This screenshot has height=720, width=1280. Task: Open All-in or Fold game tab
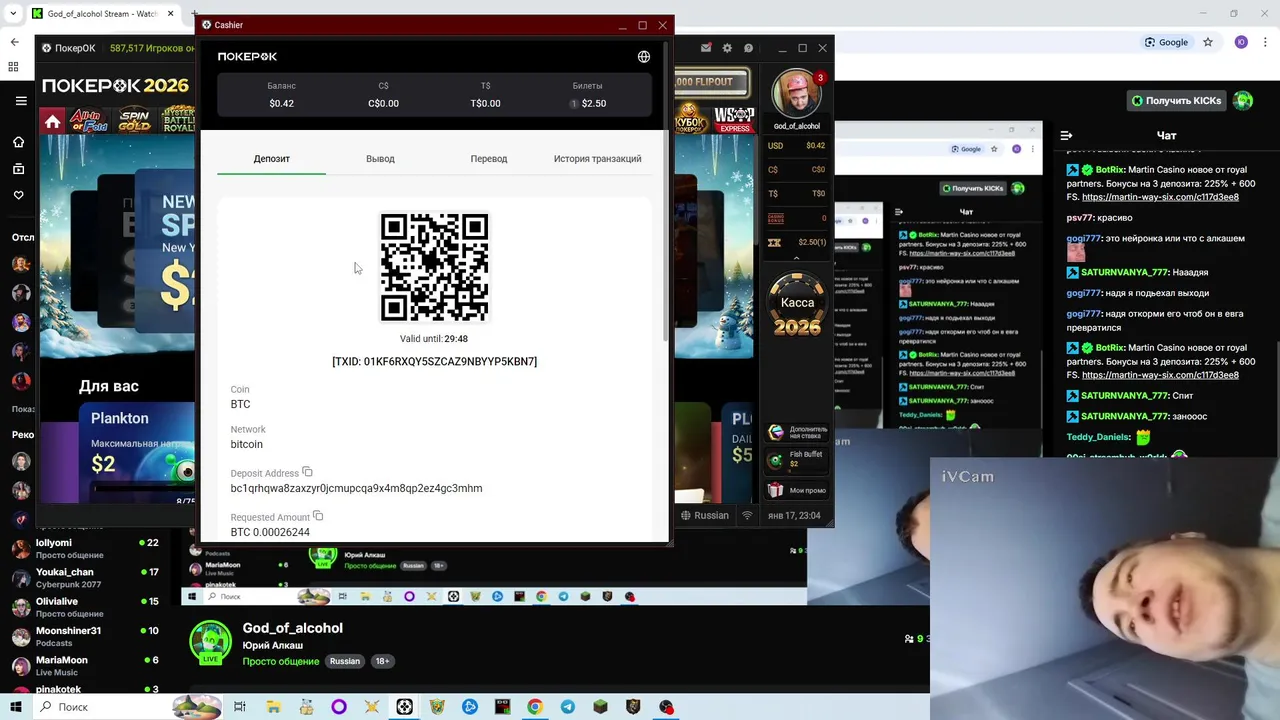89,122
